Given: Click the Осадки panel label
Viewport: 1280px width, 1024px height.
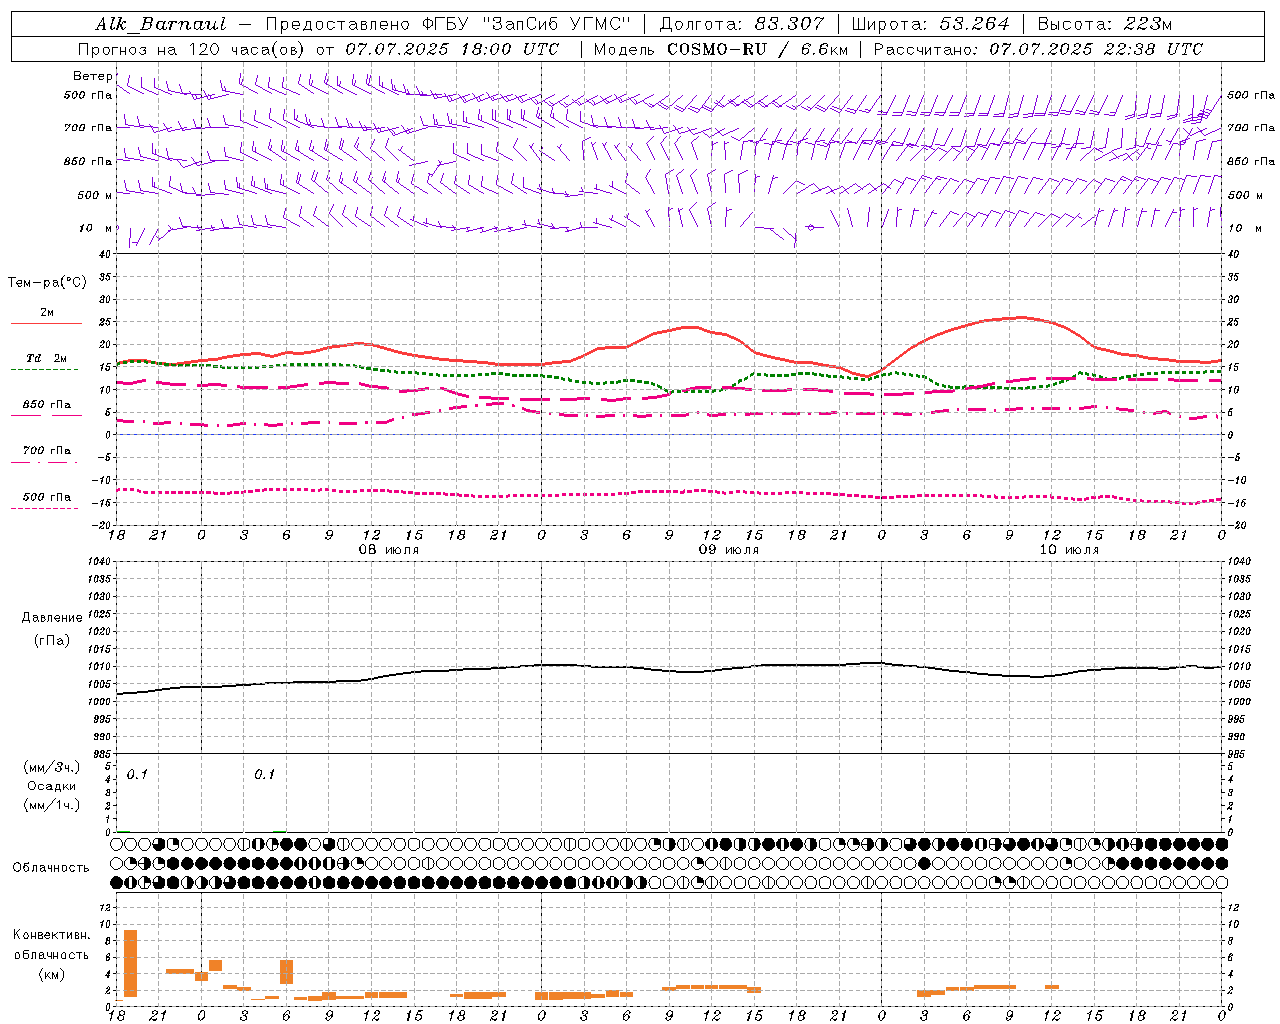Looking at the screenshot, I should point(51,786).
